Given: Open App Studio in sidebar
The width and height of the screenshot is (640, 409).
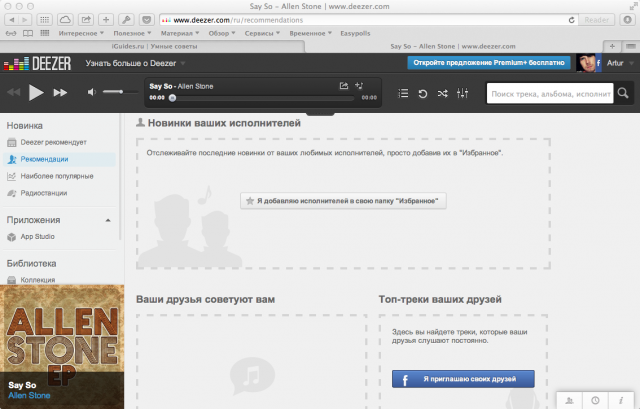Looking at the screenshot, I should coord(38,237).
